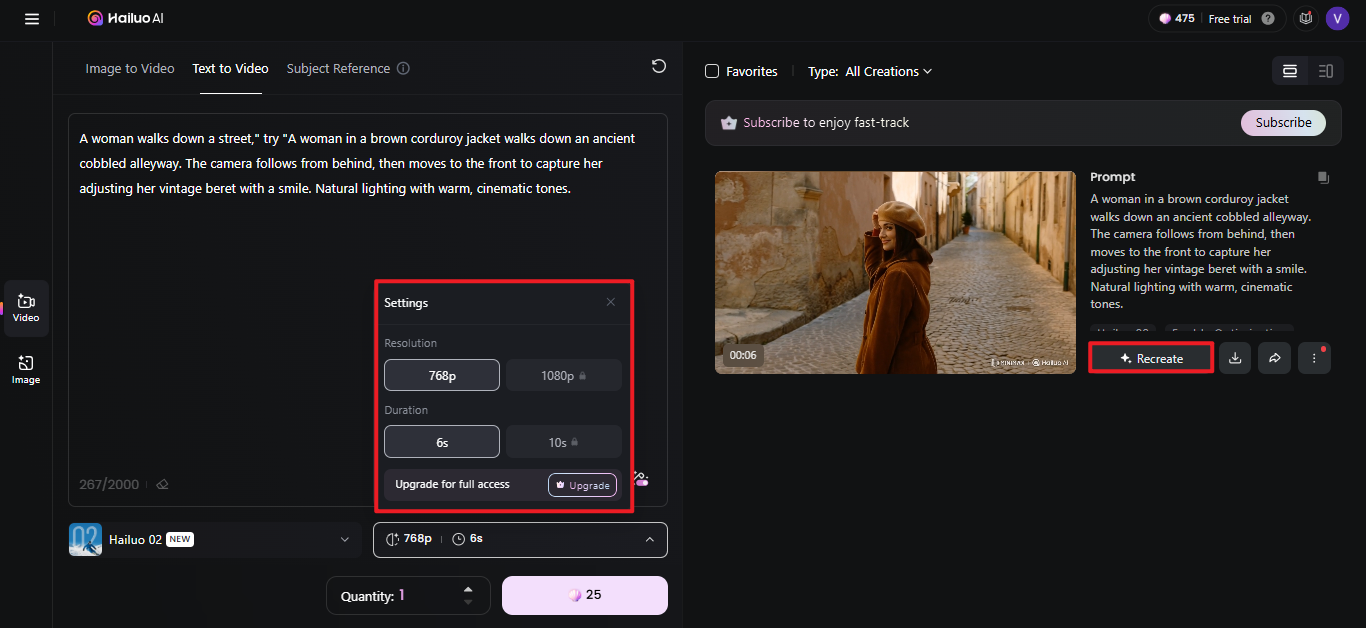Viewport: 1366px width, 628px height.
Task: Select the Text to Video tab
Action: click(x=231, y=69)
